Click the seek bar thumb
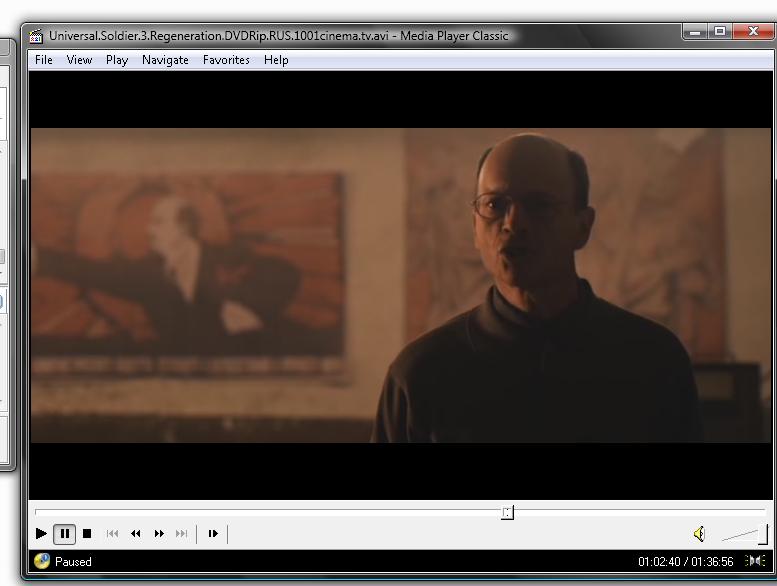777x586 pixels. (507, 512)
